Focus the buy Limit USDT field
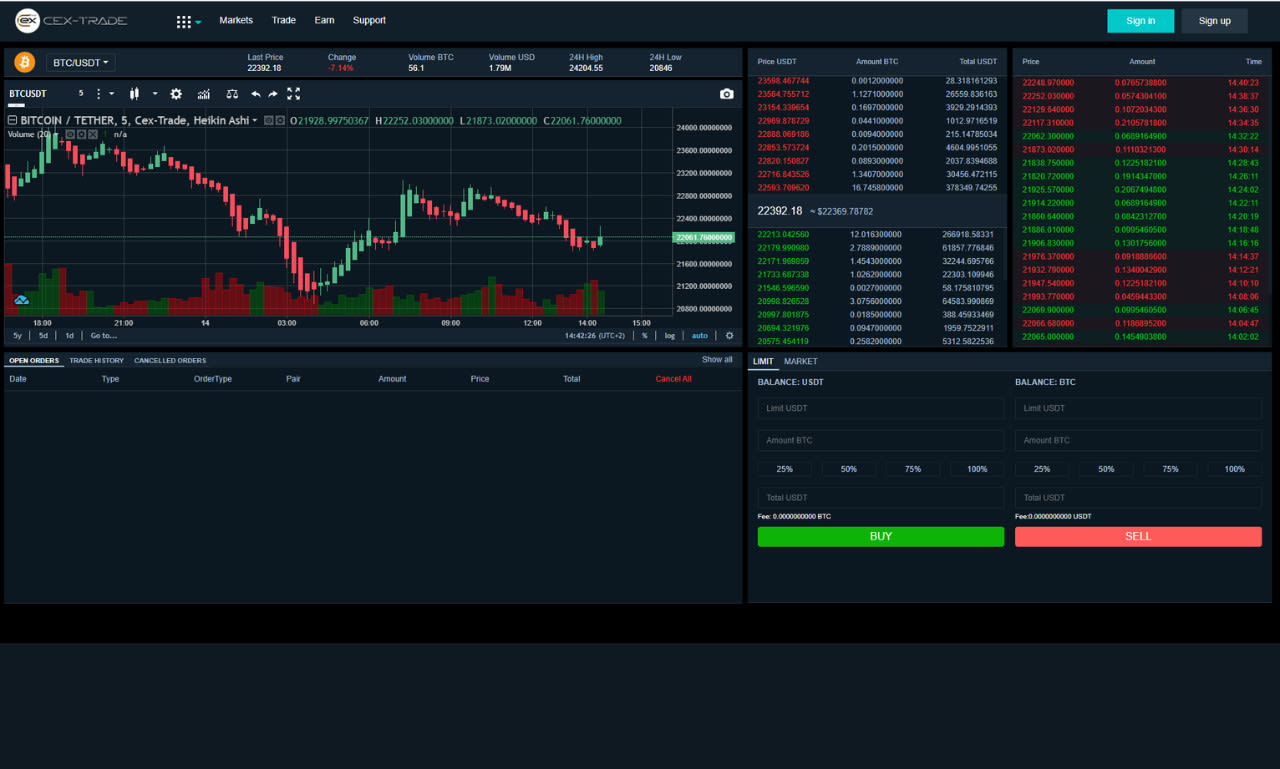This screenshot has height=769, width=1280. tap(881, 408)
